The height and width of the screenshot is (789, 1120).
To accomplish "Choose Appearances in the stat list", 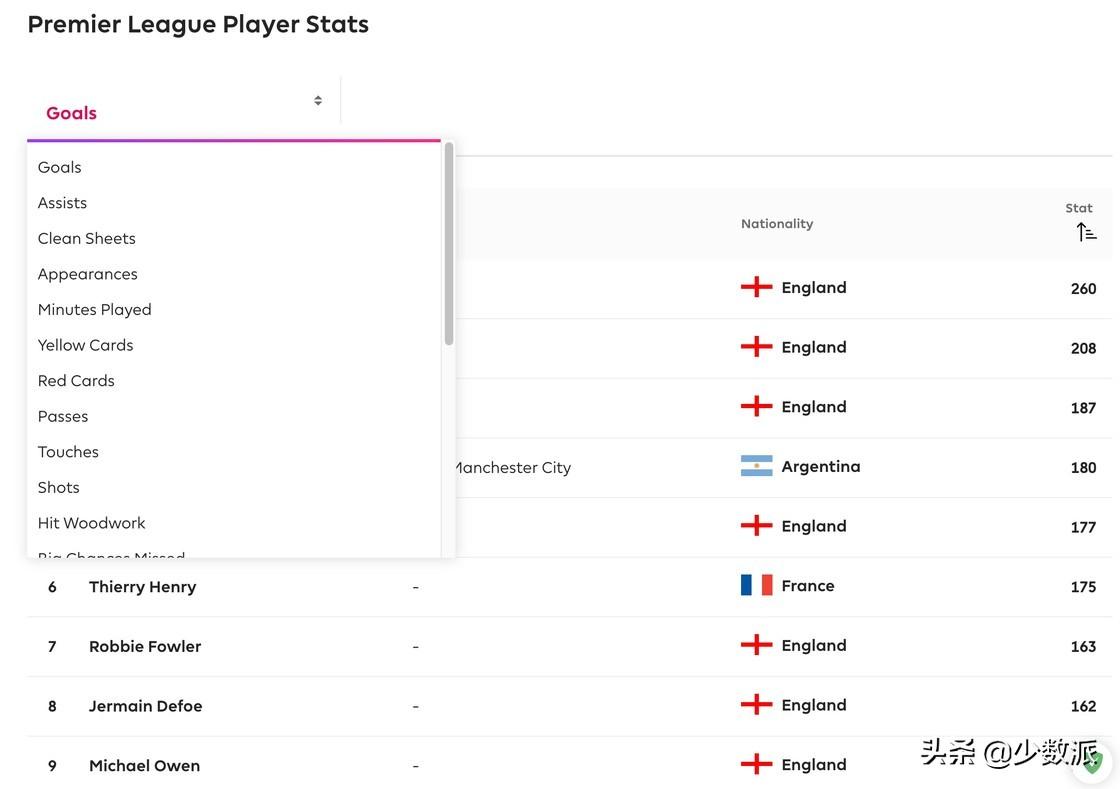I will click(x=87, y=274).
